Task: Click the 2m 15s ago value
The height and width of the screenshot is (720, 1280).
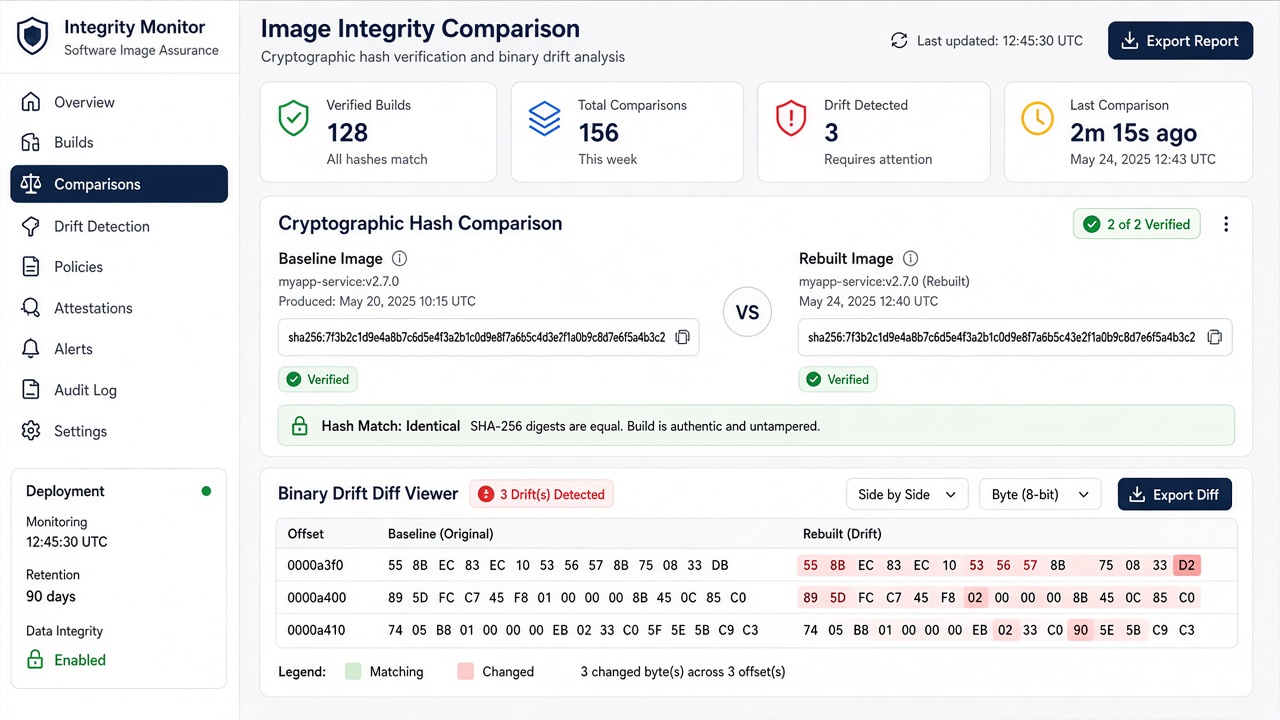Action: [x=1133, y=132]
